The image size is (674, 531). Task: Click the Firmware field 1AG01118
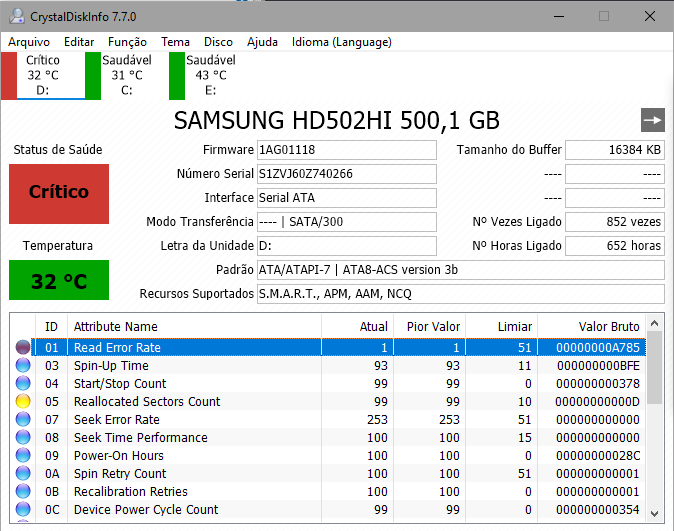click(x=347, y=150)
